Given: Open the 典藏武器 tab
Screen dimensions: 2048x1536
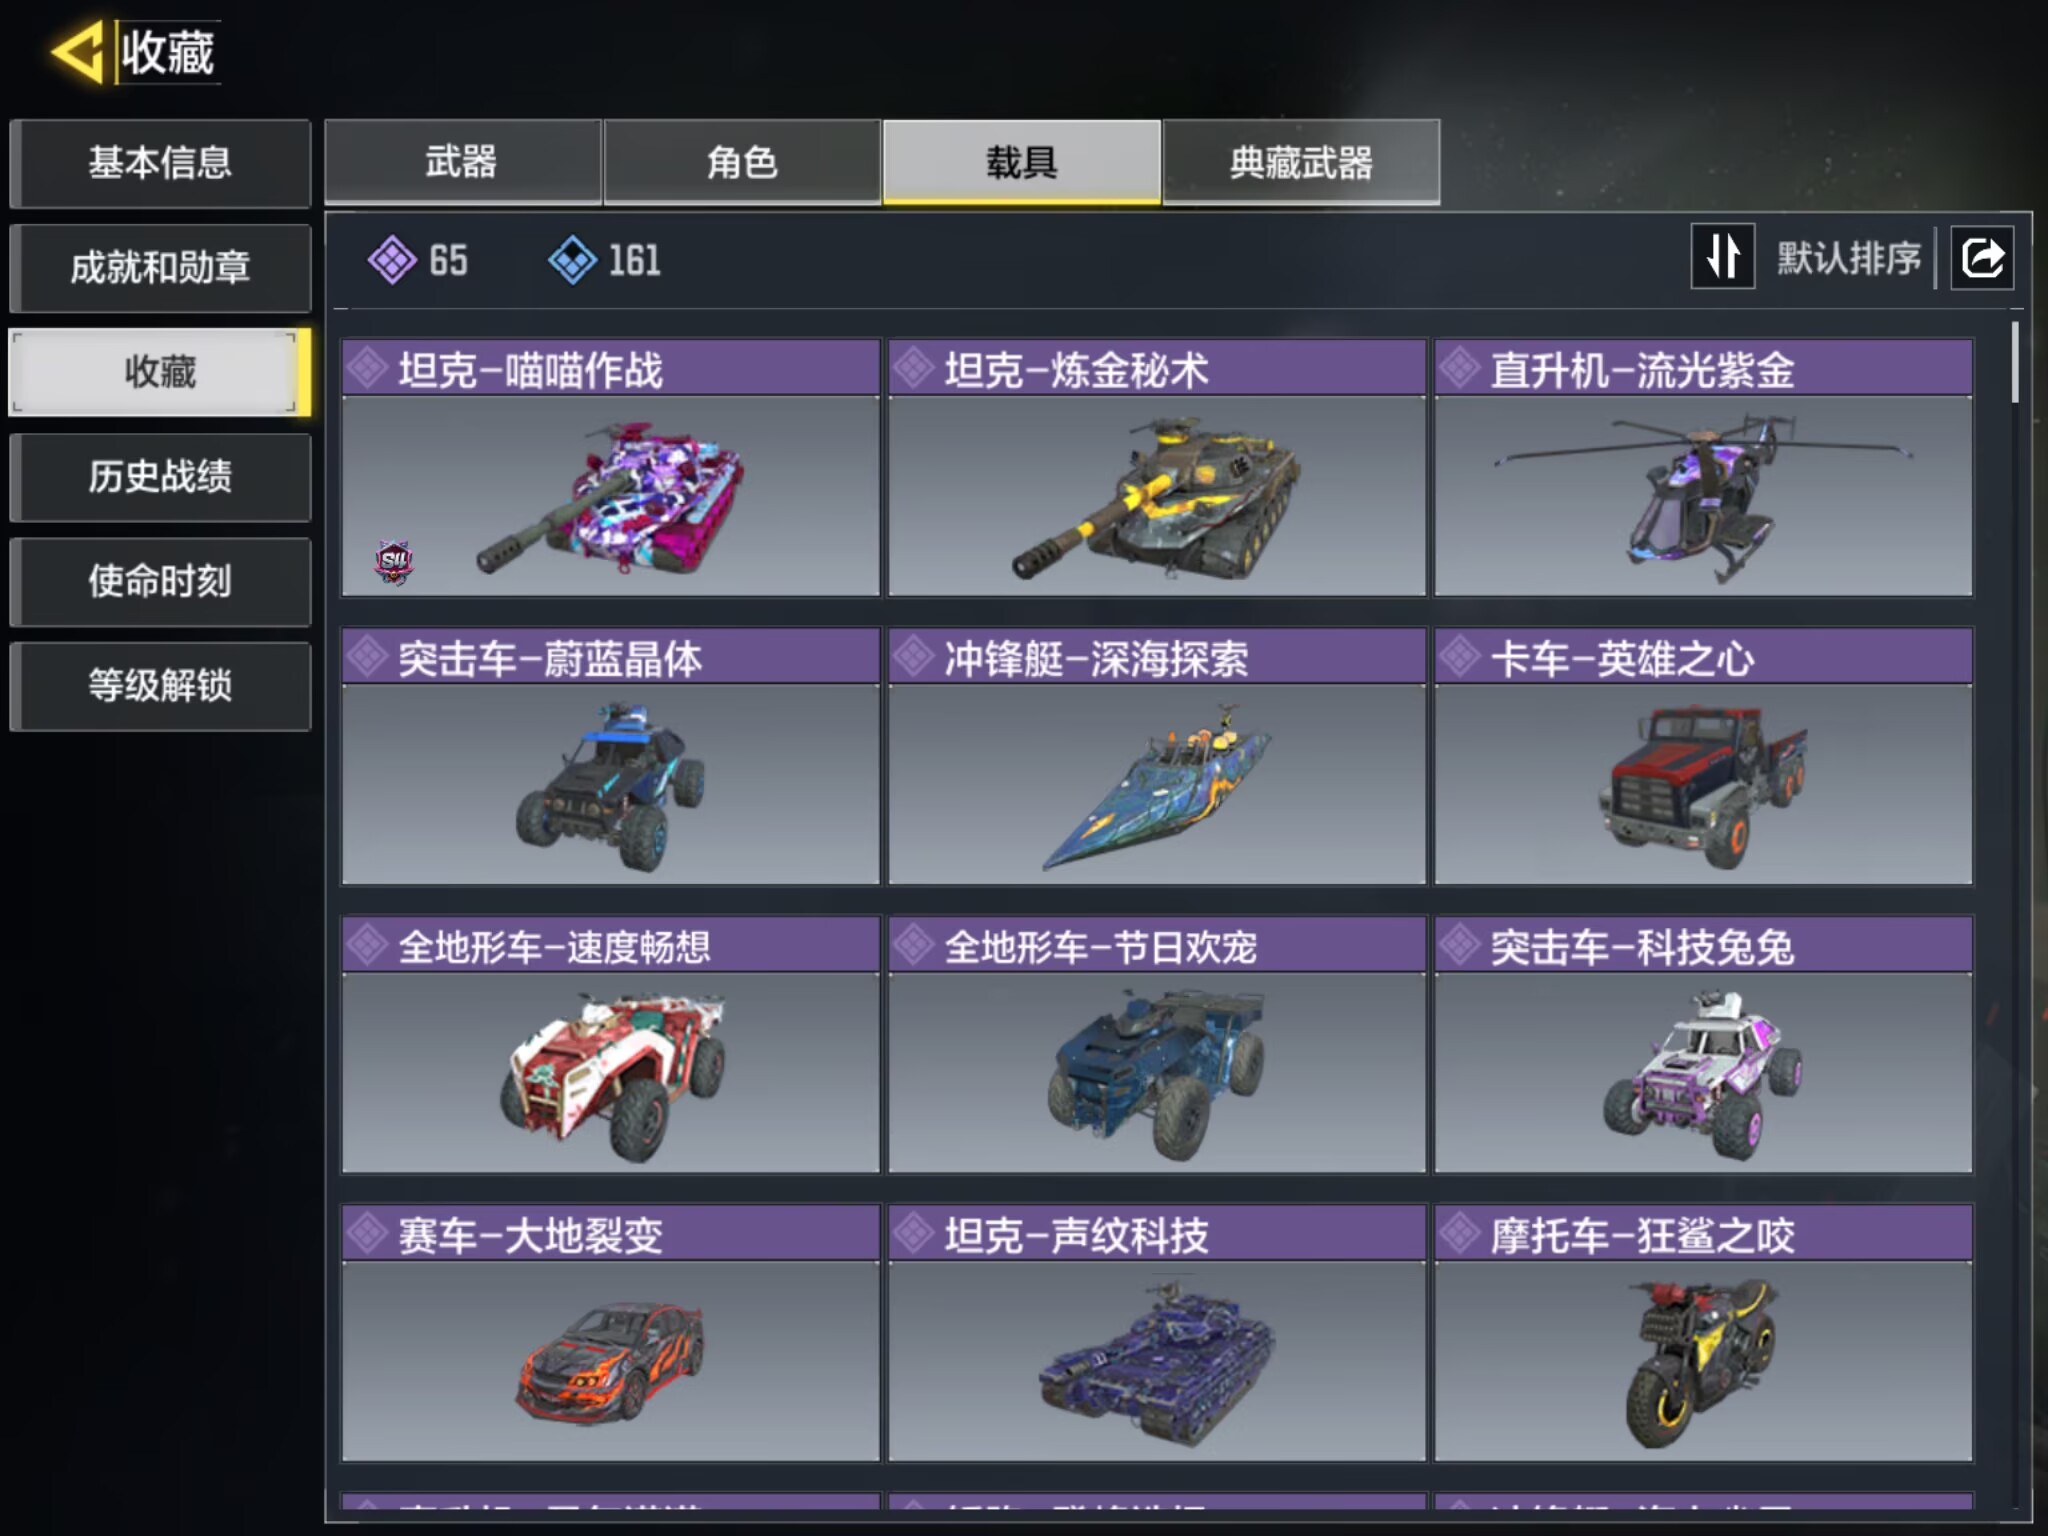Looking at the screenshot, I should pos(1301,162).
